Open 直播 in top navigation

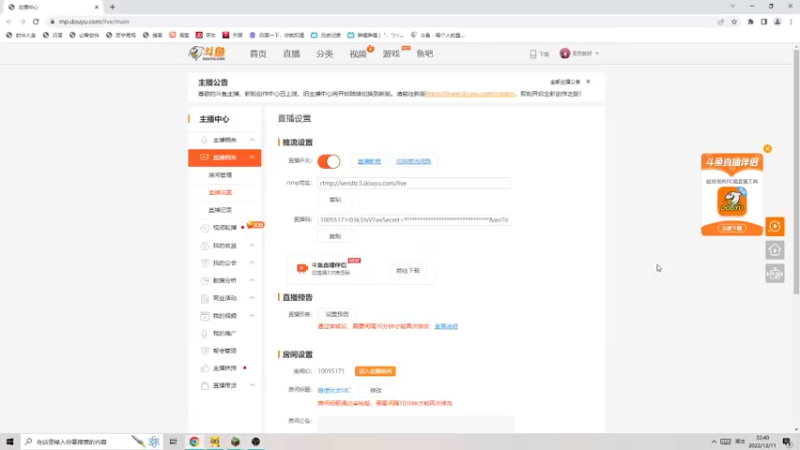point(291,54)
